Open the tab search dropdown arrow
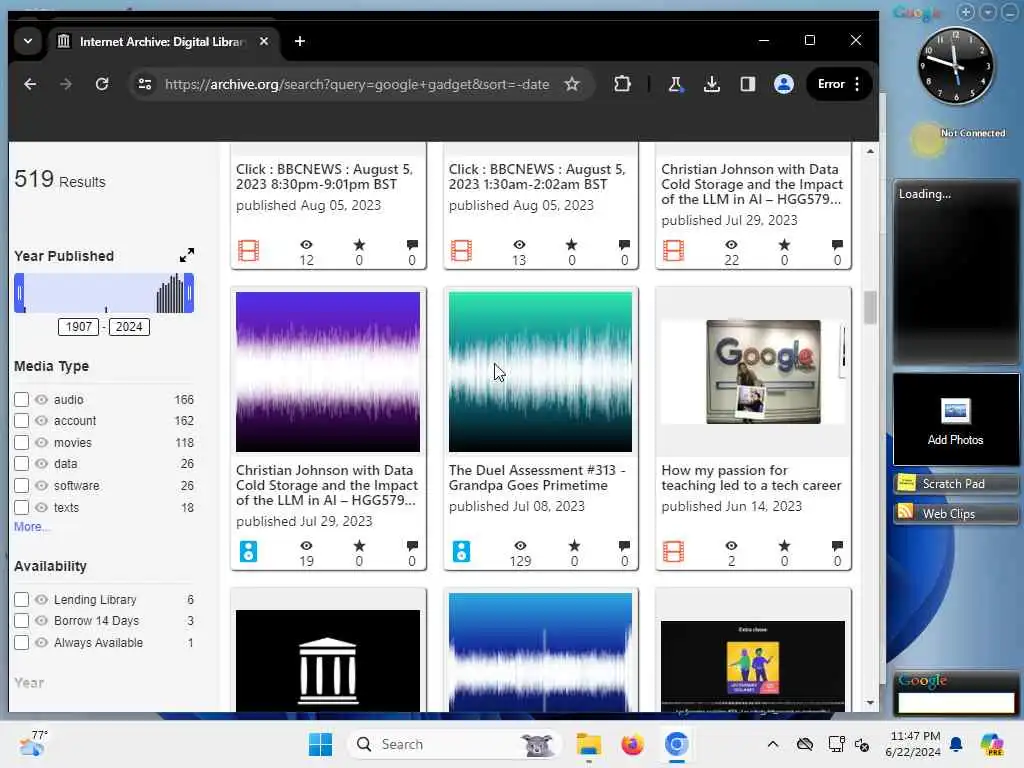Image resolution: width=1024 pixels, height=768 pixels. pos(28,41)
